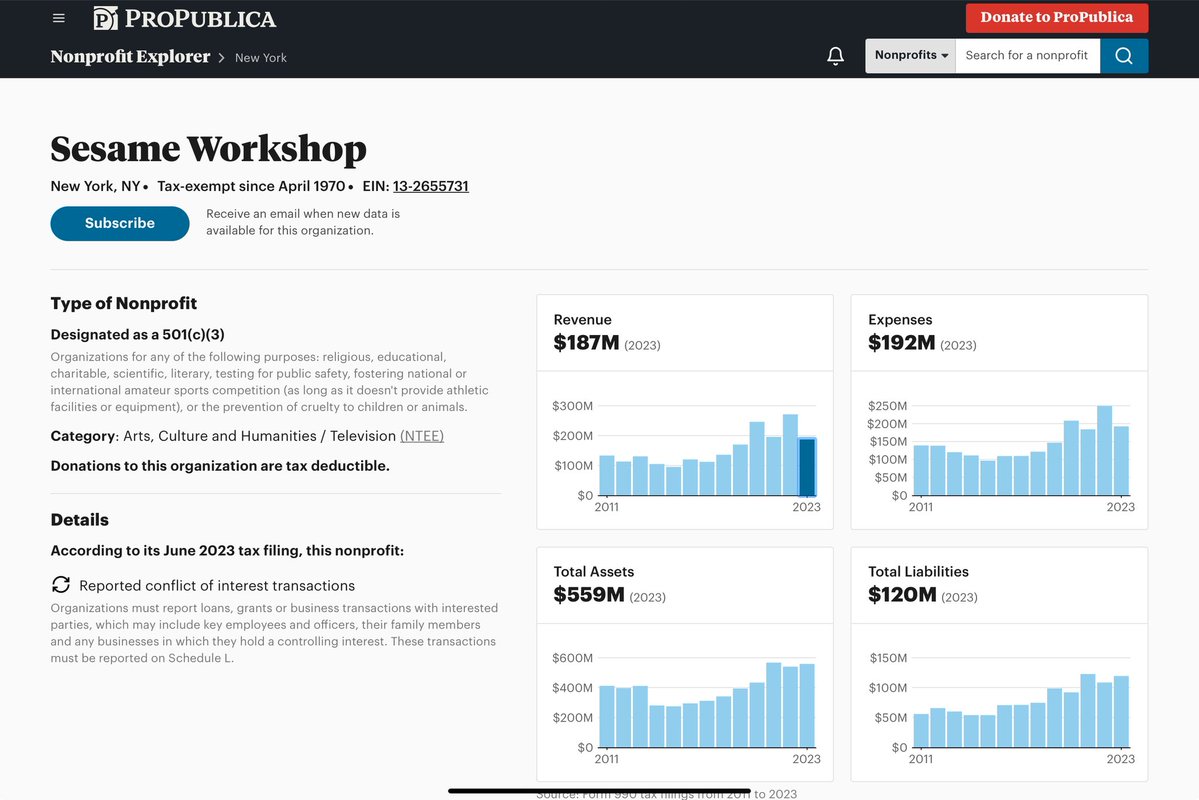Open notifications bell icon

click(x=836, y=56)
